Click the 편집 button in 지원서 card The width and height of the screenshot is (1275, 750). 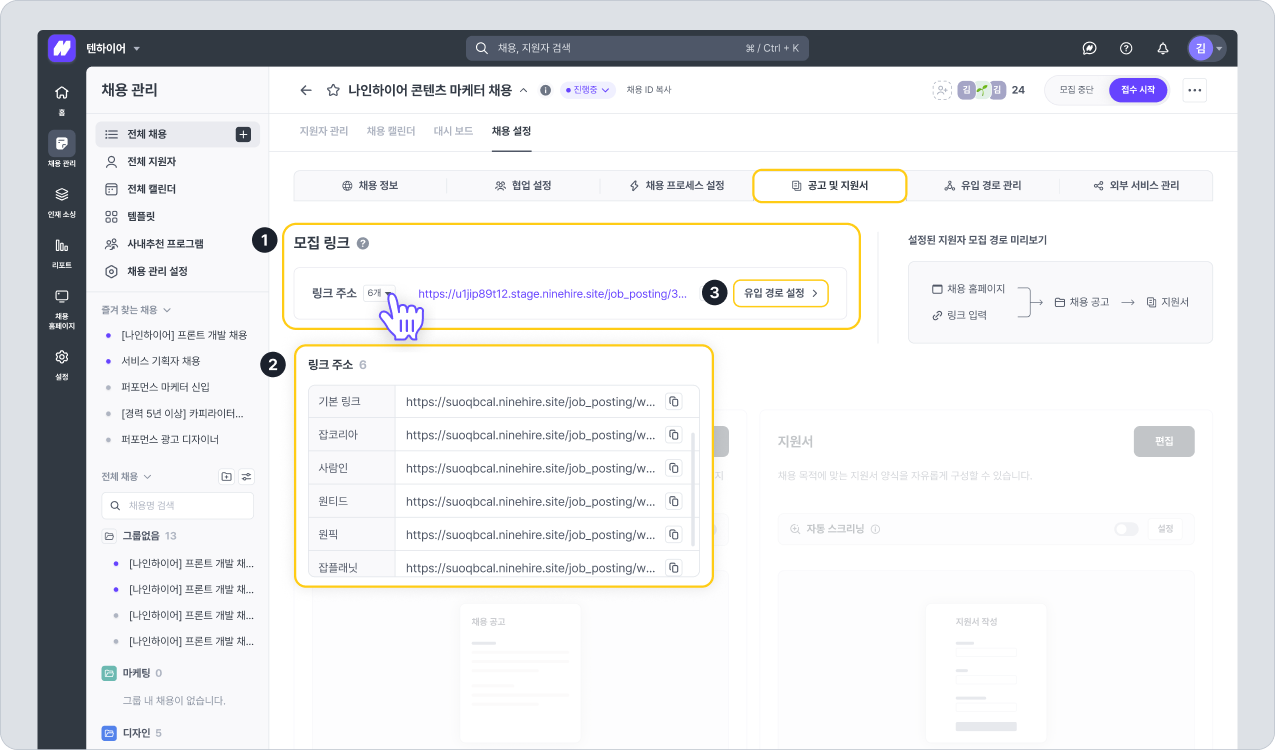(x=1164, y=441)
